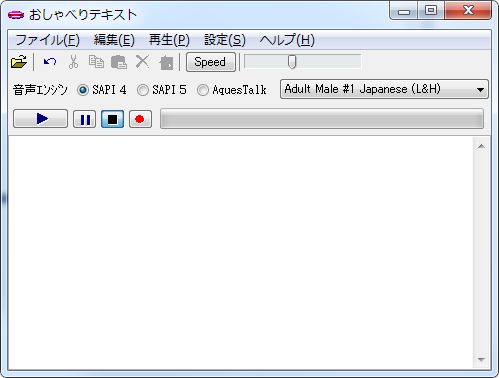Click the scrollbar up arrow
Image resolution: width=499 pixels, height=378 pixels.
pos(481,146)
